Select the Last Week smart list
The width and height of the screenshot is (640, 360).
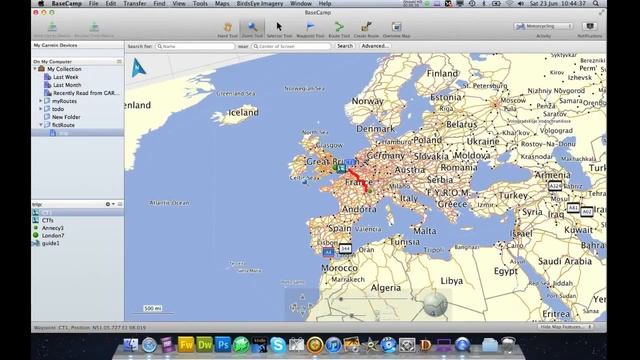(x=66, y=77)
